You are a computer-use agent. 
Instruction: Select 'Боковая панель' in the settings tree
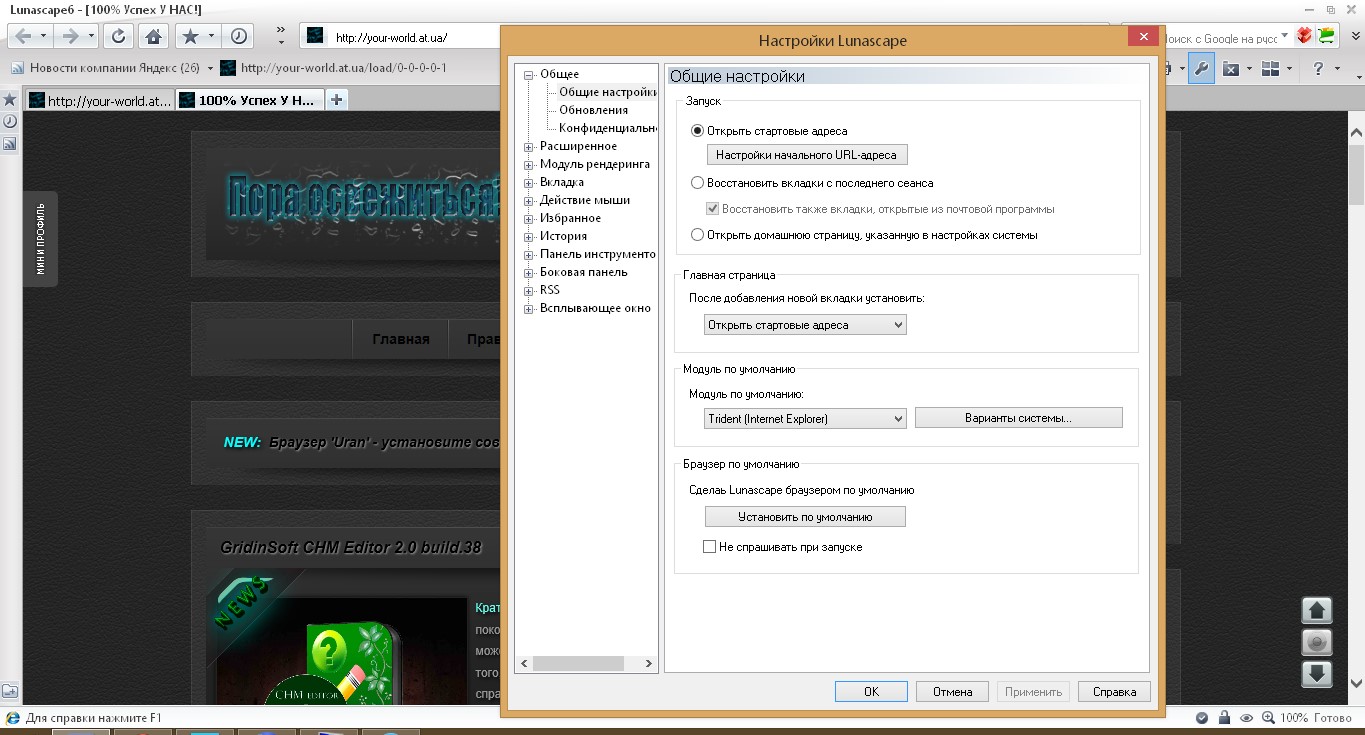pyautogui.click(x=584, y=272)
